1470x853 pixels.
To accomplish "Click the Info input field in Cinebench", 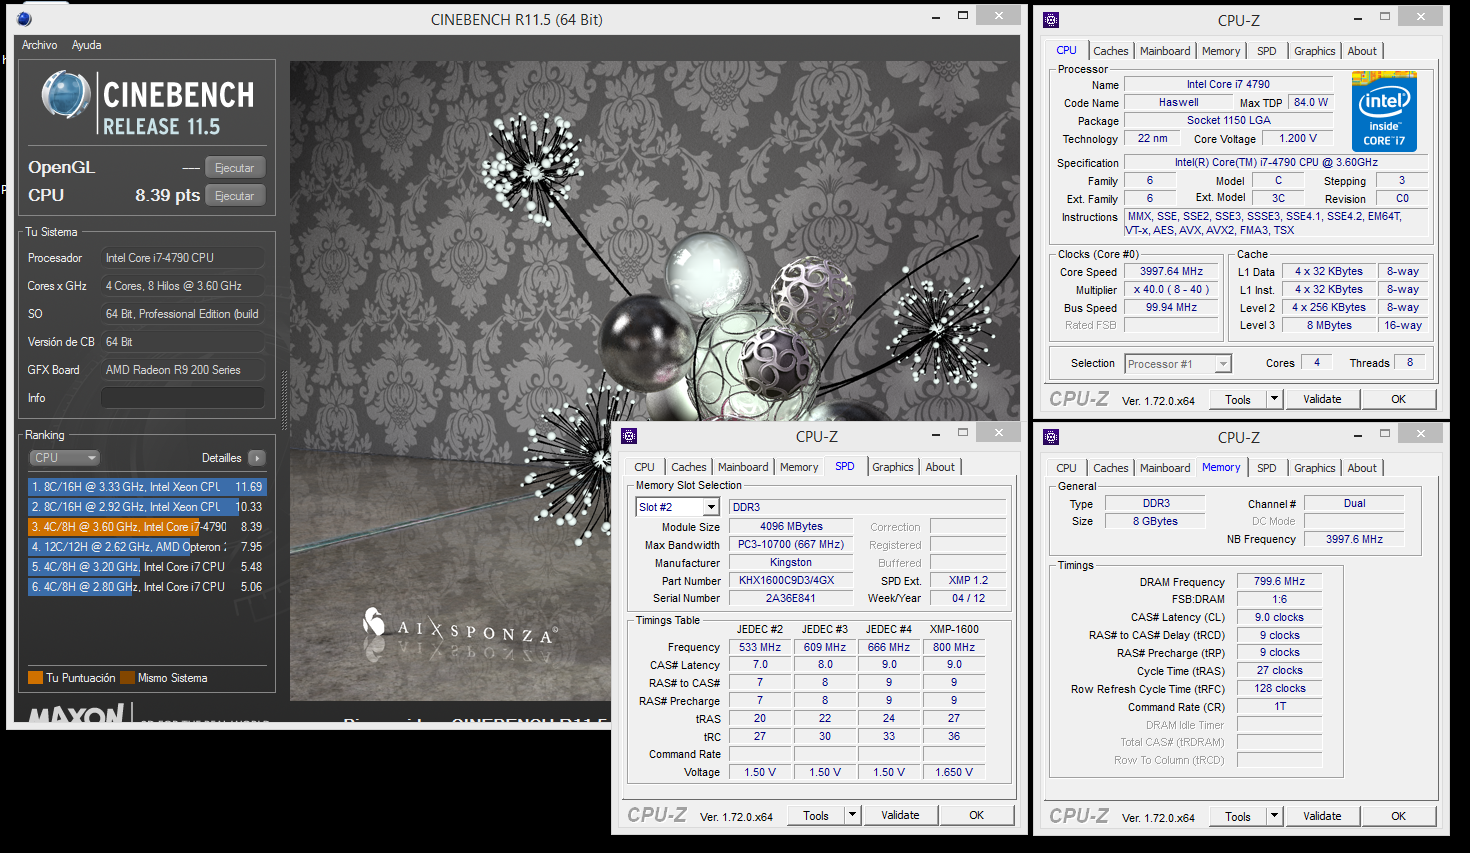I will pos(183,398).
